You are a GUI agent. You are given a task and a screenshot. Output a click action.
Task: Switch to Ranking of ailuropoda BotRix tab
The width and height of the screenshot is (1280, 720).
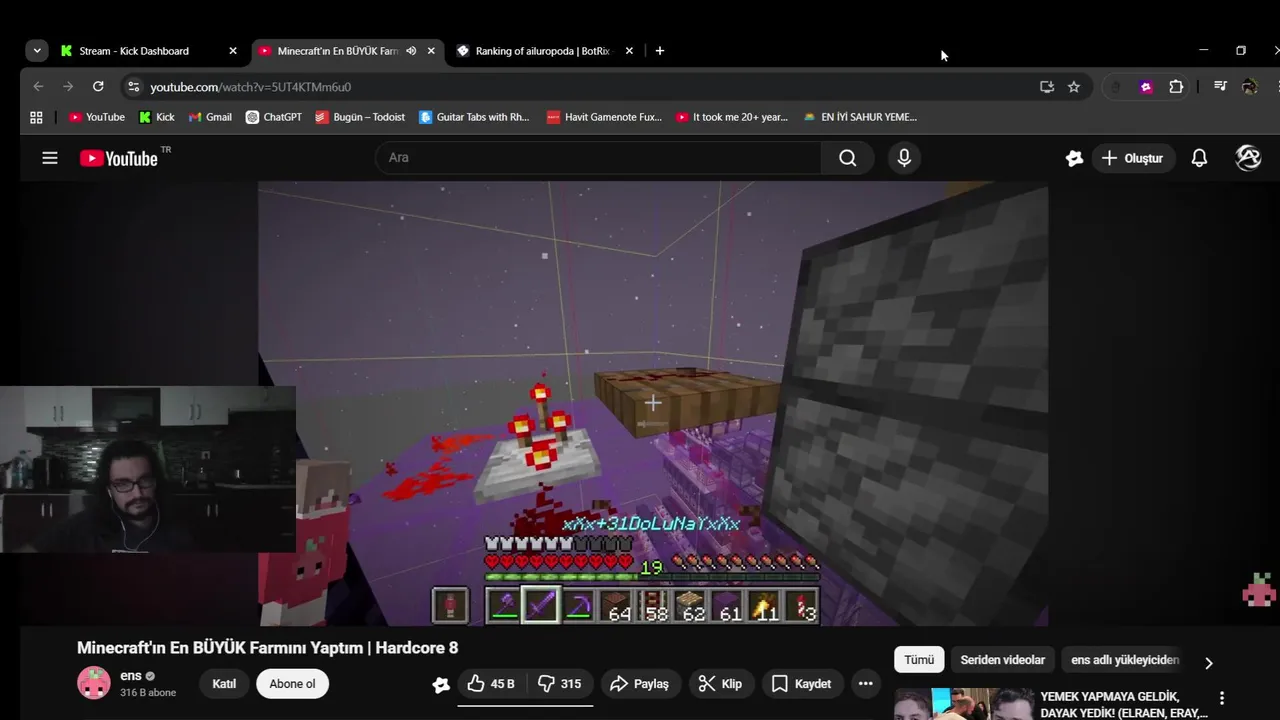point(542,51)
